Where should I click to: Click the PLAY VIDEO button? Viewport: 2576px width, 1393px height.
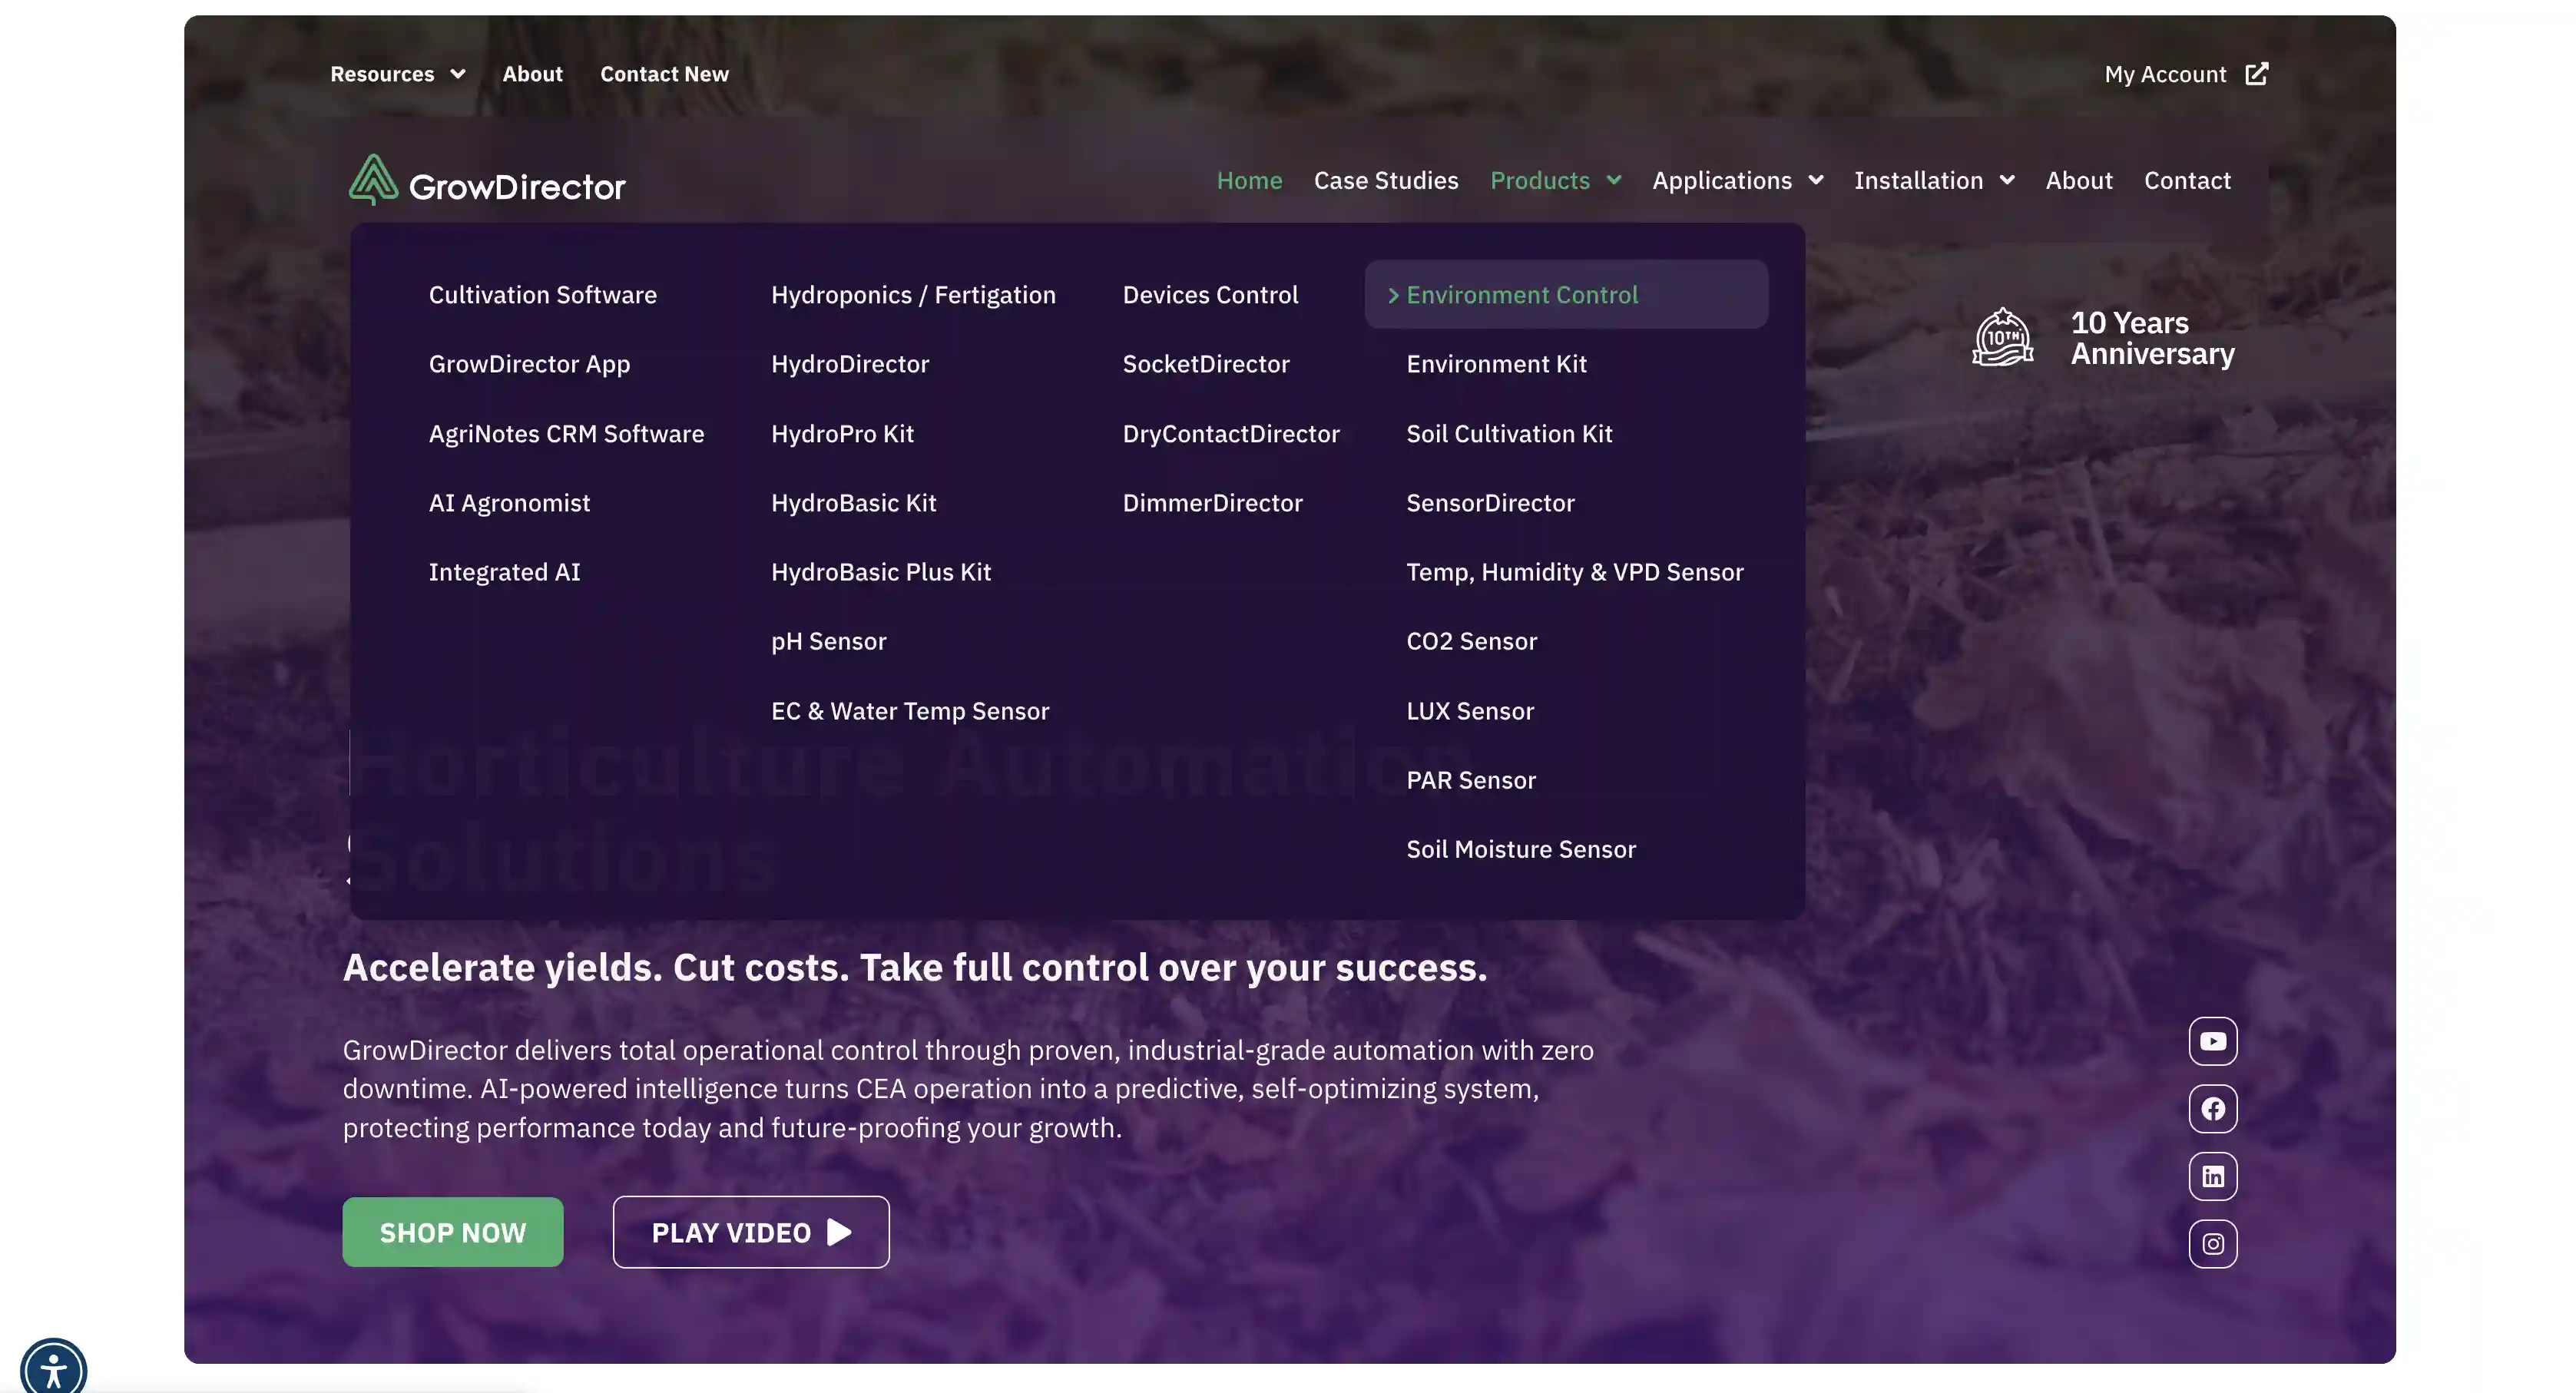tap(751, 1231)
